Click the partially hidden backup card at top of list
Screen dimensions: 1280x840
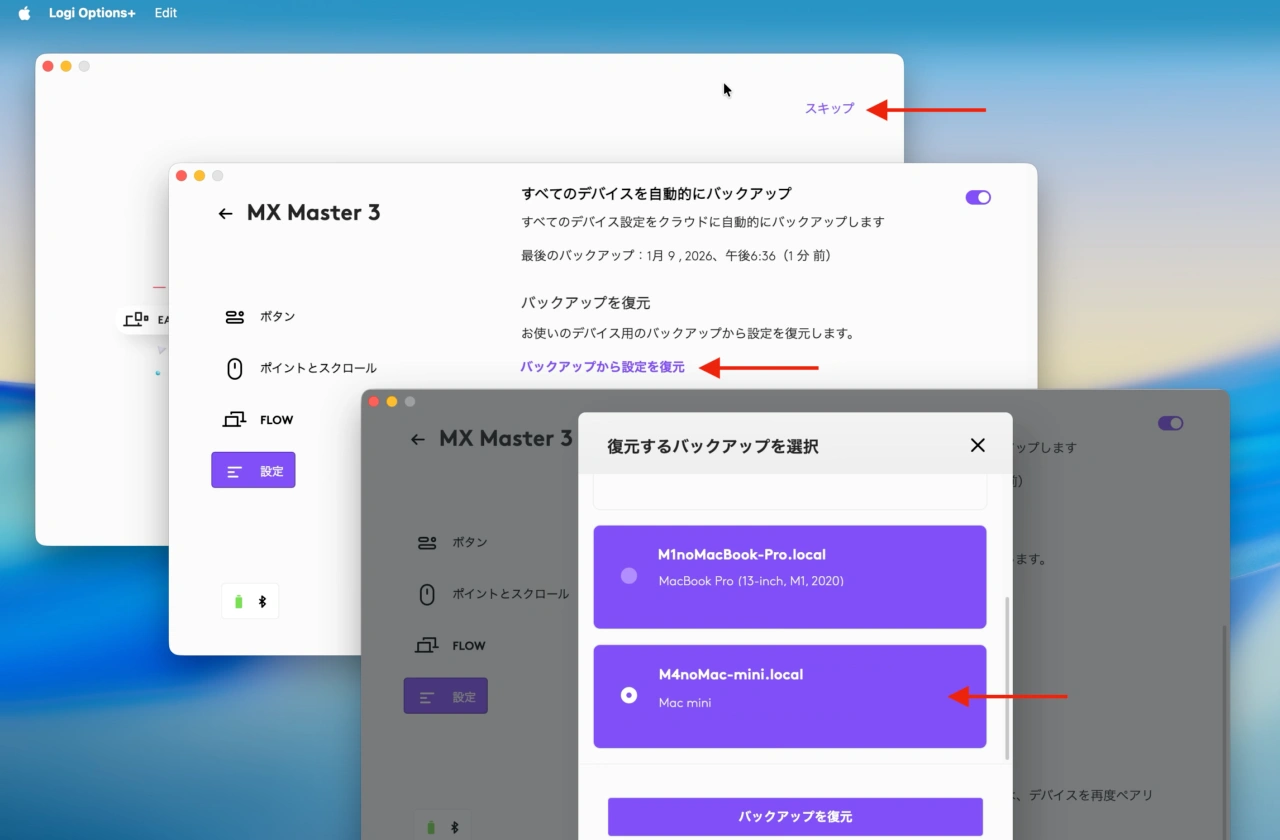pyautogui.click(x=789, y=494)
